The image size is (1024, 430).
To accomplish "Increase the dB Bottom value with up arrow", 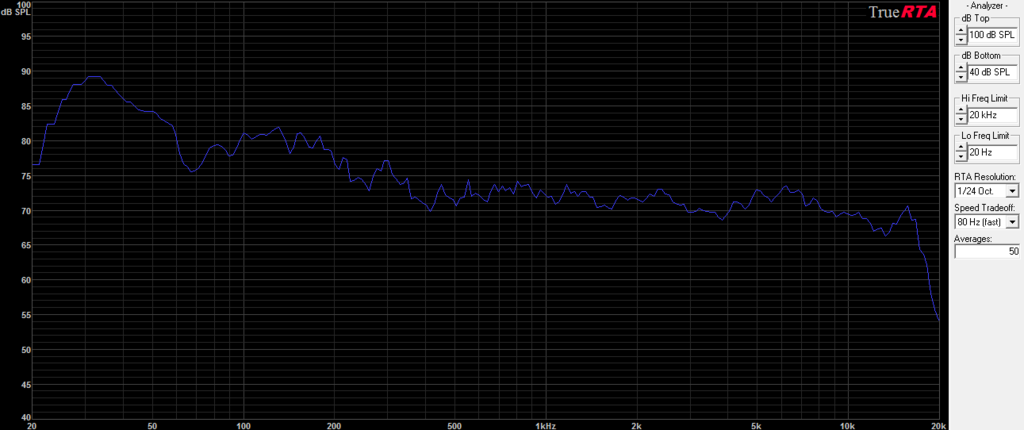I will 960,68.
